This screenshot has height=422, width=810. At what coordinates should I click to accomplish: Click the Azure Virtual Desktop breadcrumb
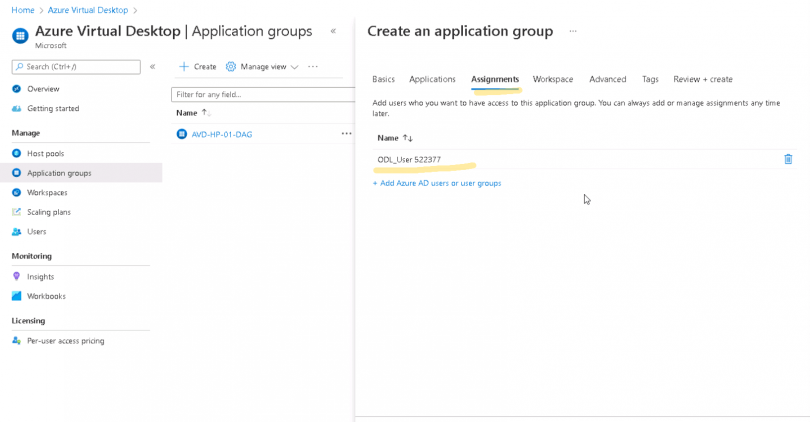pos(88,10)
